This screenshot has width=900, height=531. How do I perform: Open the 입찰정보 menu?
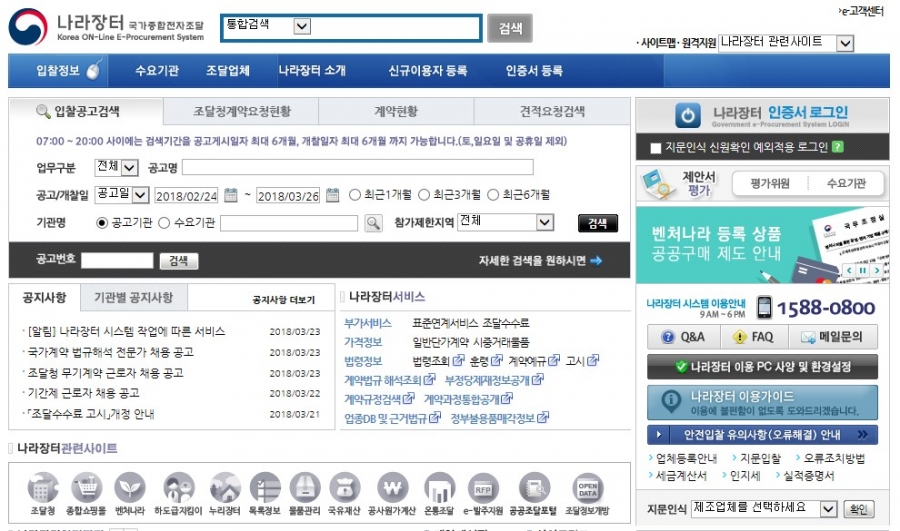pyautogui.click(x=58, y=71)
